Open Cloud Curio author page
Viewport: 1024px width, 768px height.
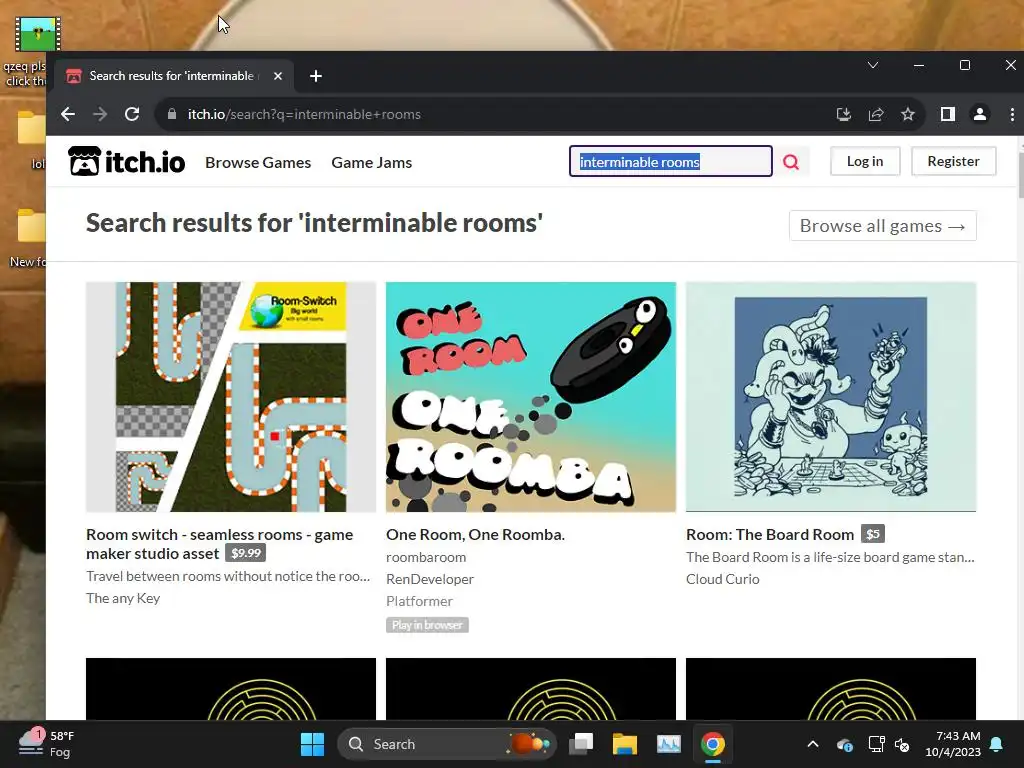(x=722, y=579)
